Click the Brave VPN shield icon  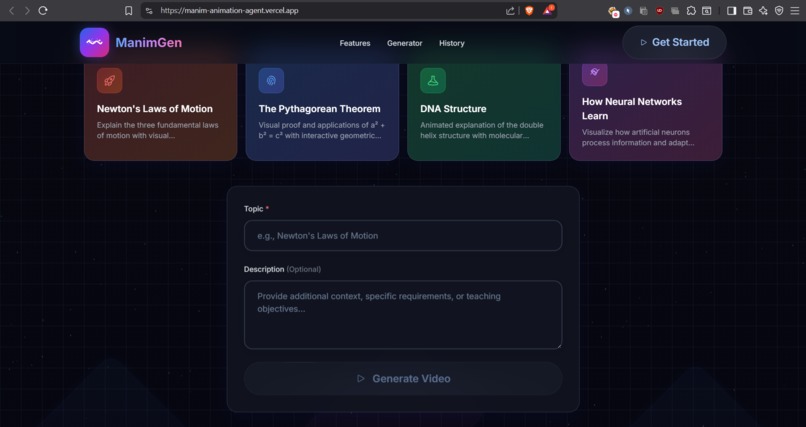(779, 10)
